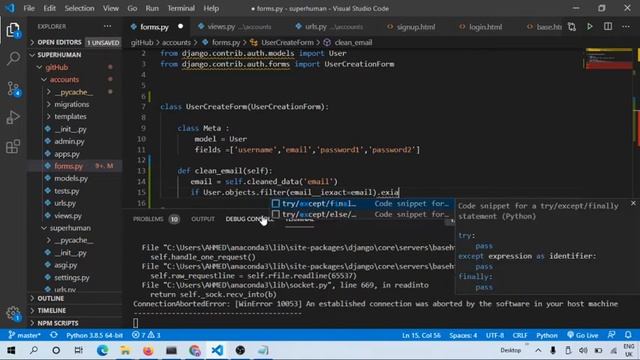
Task: Switch to views.py editor tab
Action: point(234,27)
